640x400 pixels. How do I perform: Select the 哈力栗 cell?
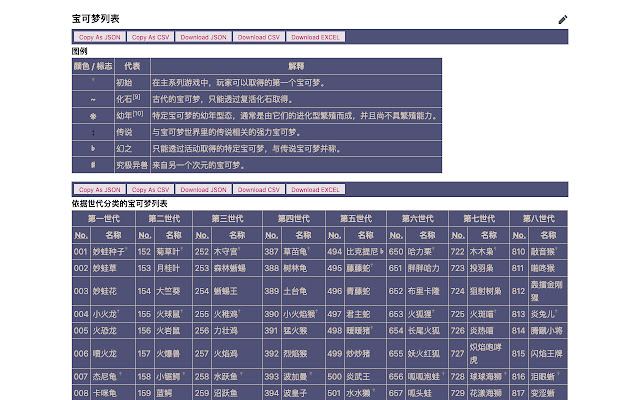427,251
